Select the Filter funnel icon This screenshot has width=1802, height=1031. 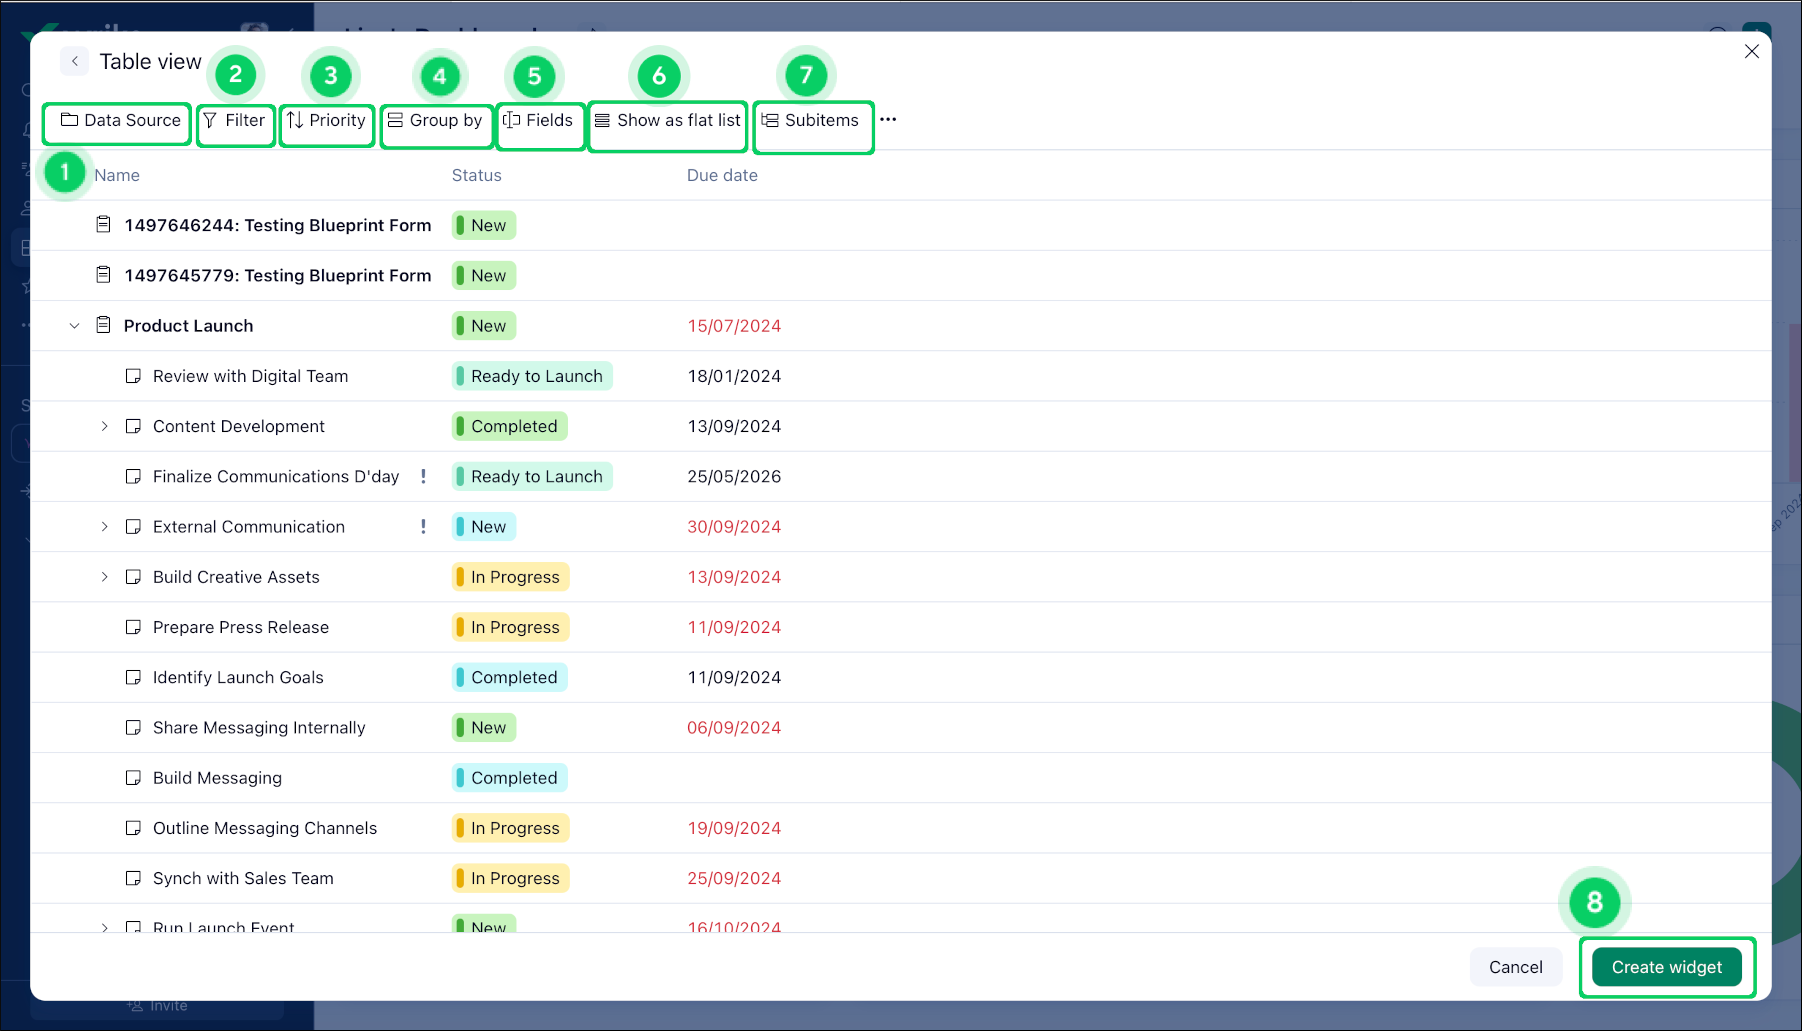point(211,122)
